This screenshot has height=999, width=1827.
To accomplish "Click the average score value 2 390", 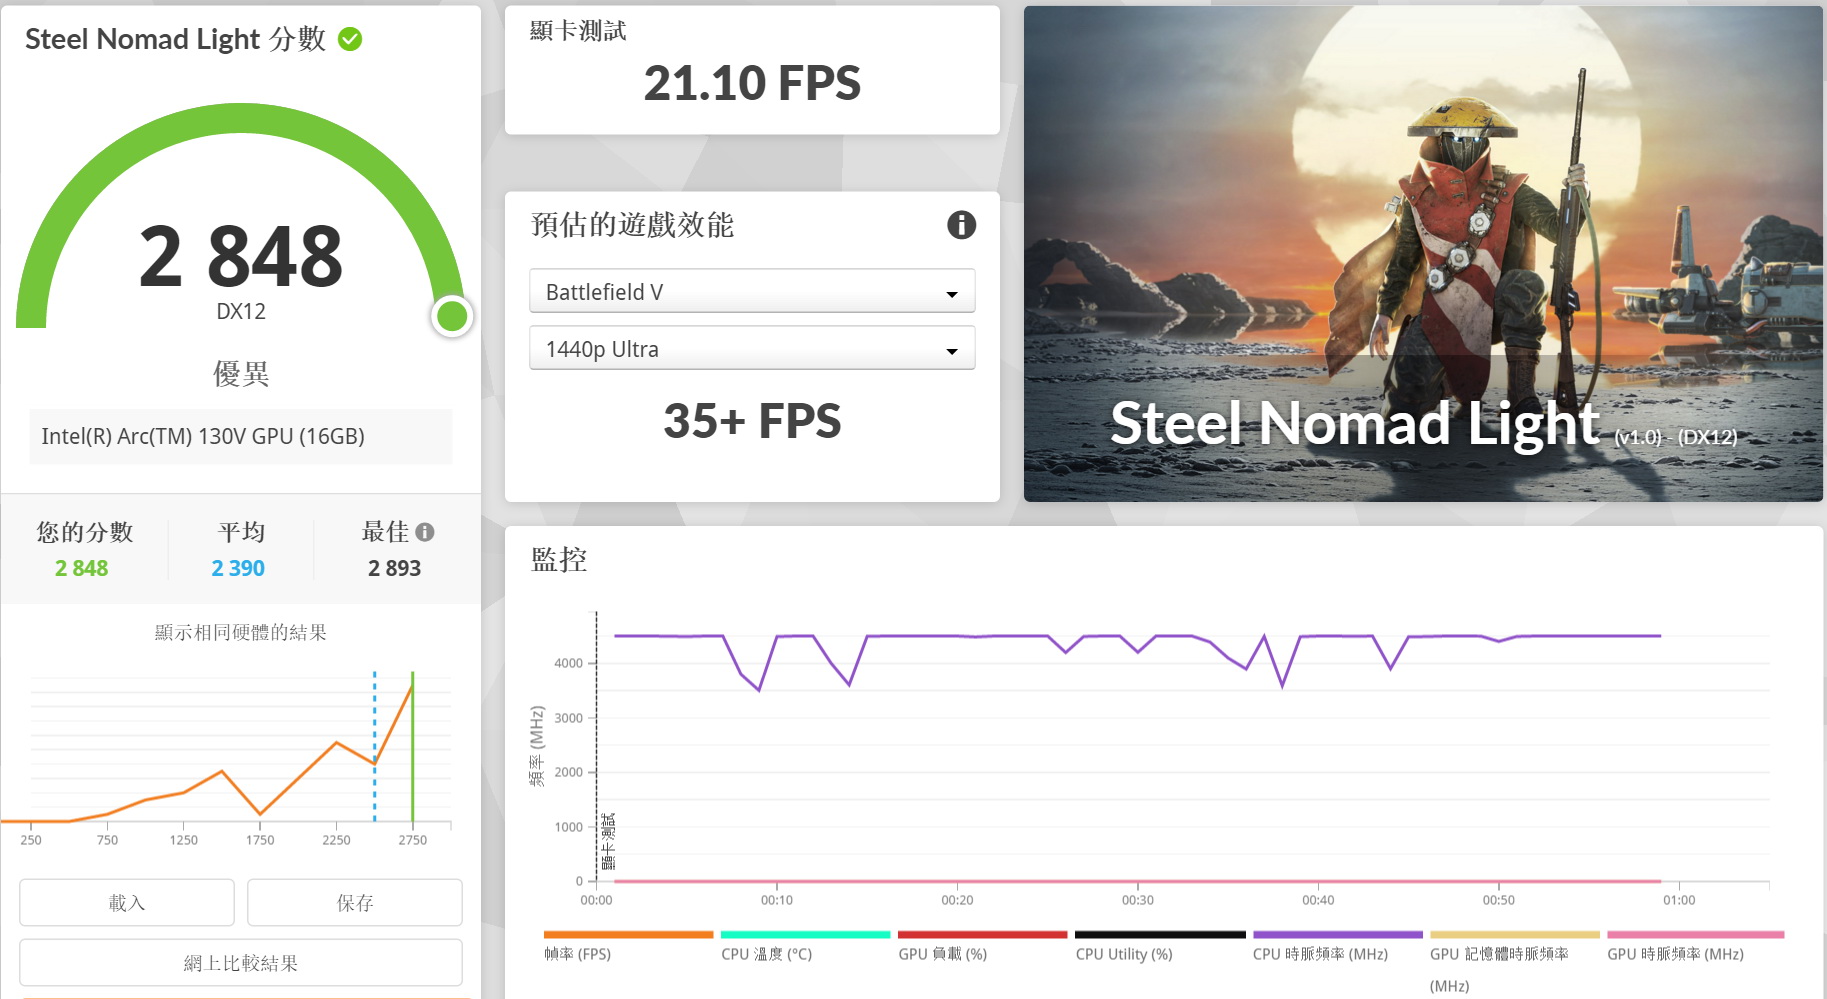I will (238, 568).
